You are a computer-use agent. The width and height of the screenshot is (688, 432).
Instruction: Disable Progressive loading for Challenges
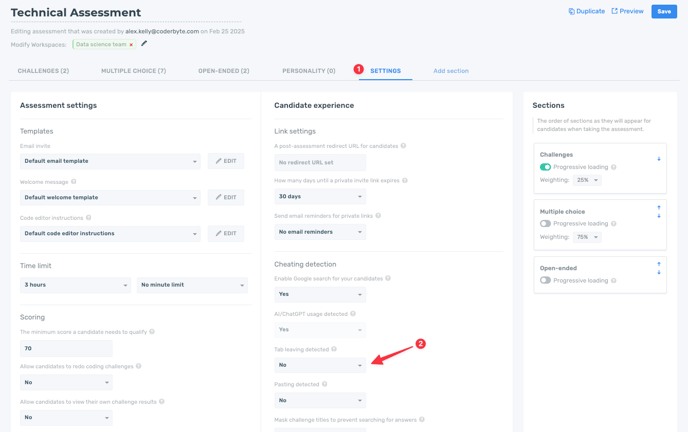click(x=546, y=167)
